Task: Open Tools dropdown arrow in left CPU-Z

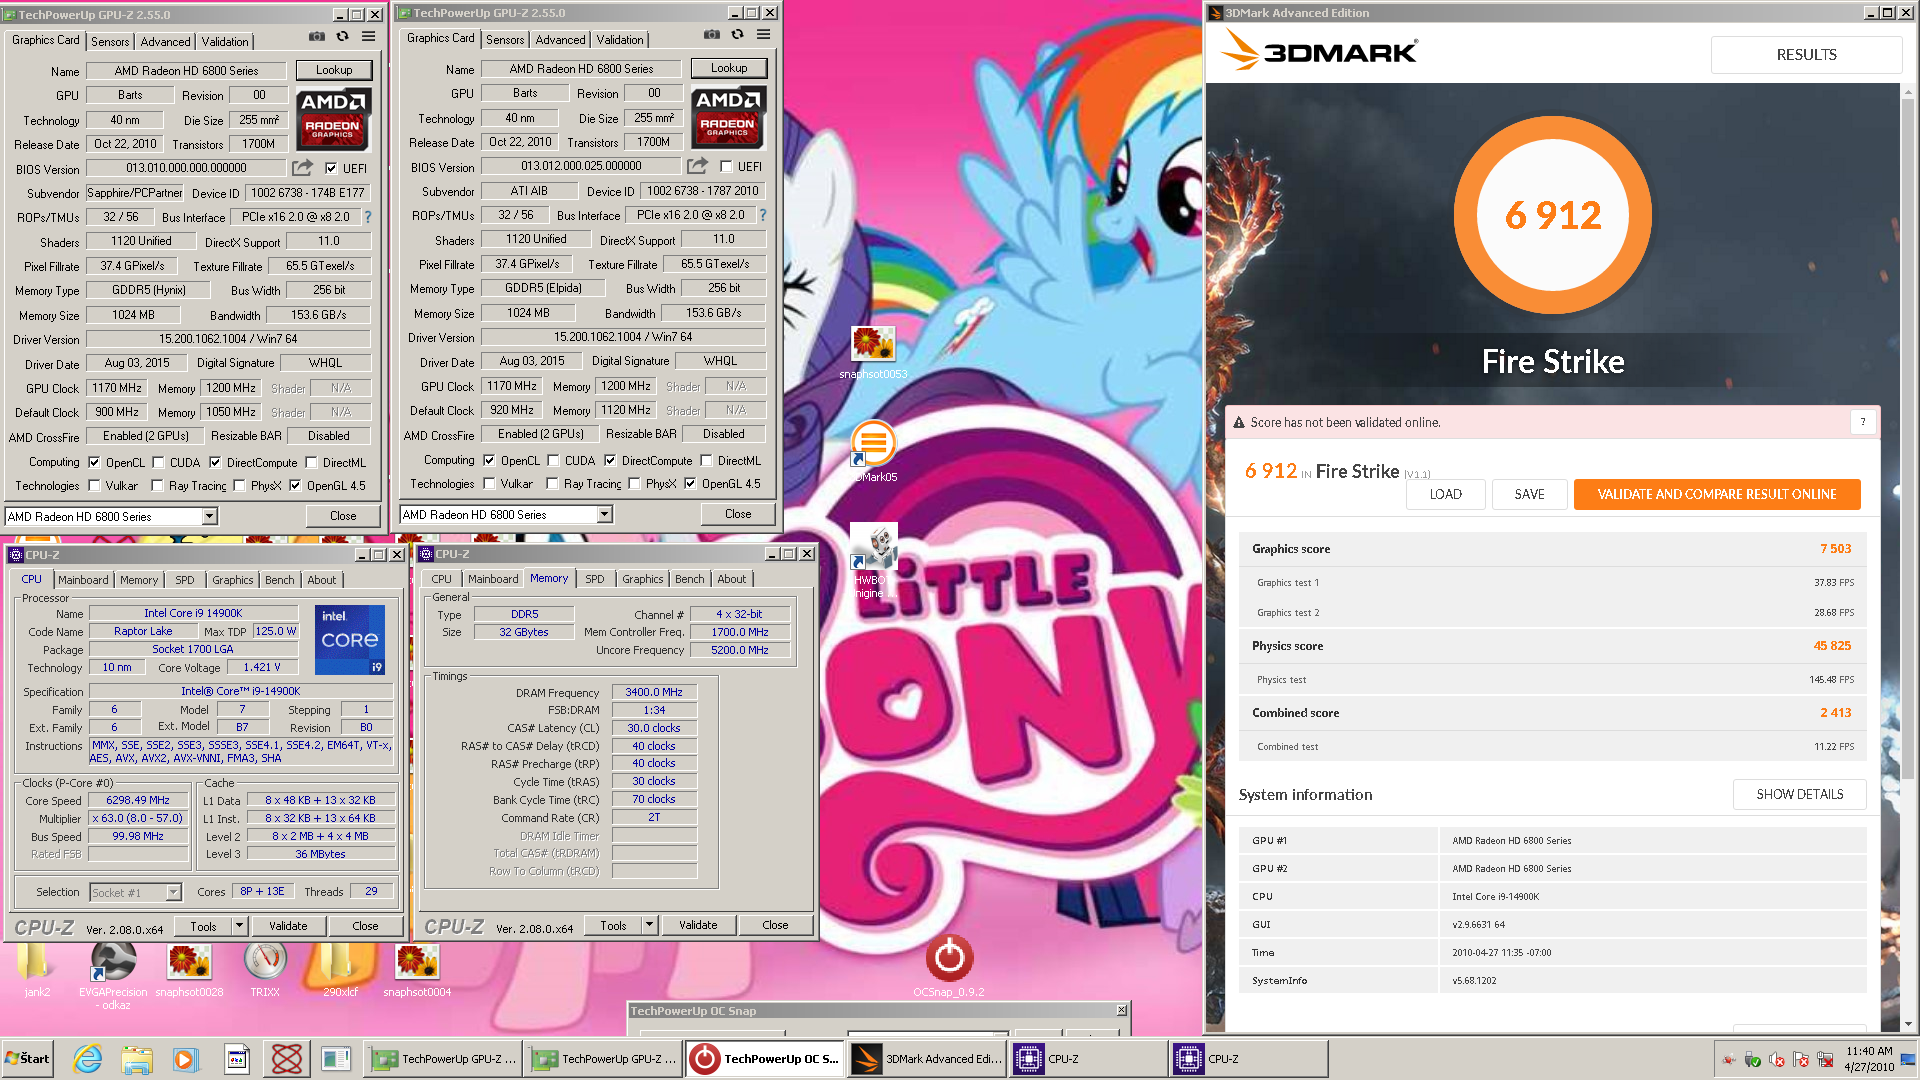Action: (240, 926)
